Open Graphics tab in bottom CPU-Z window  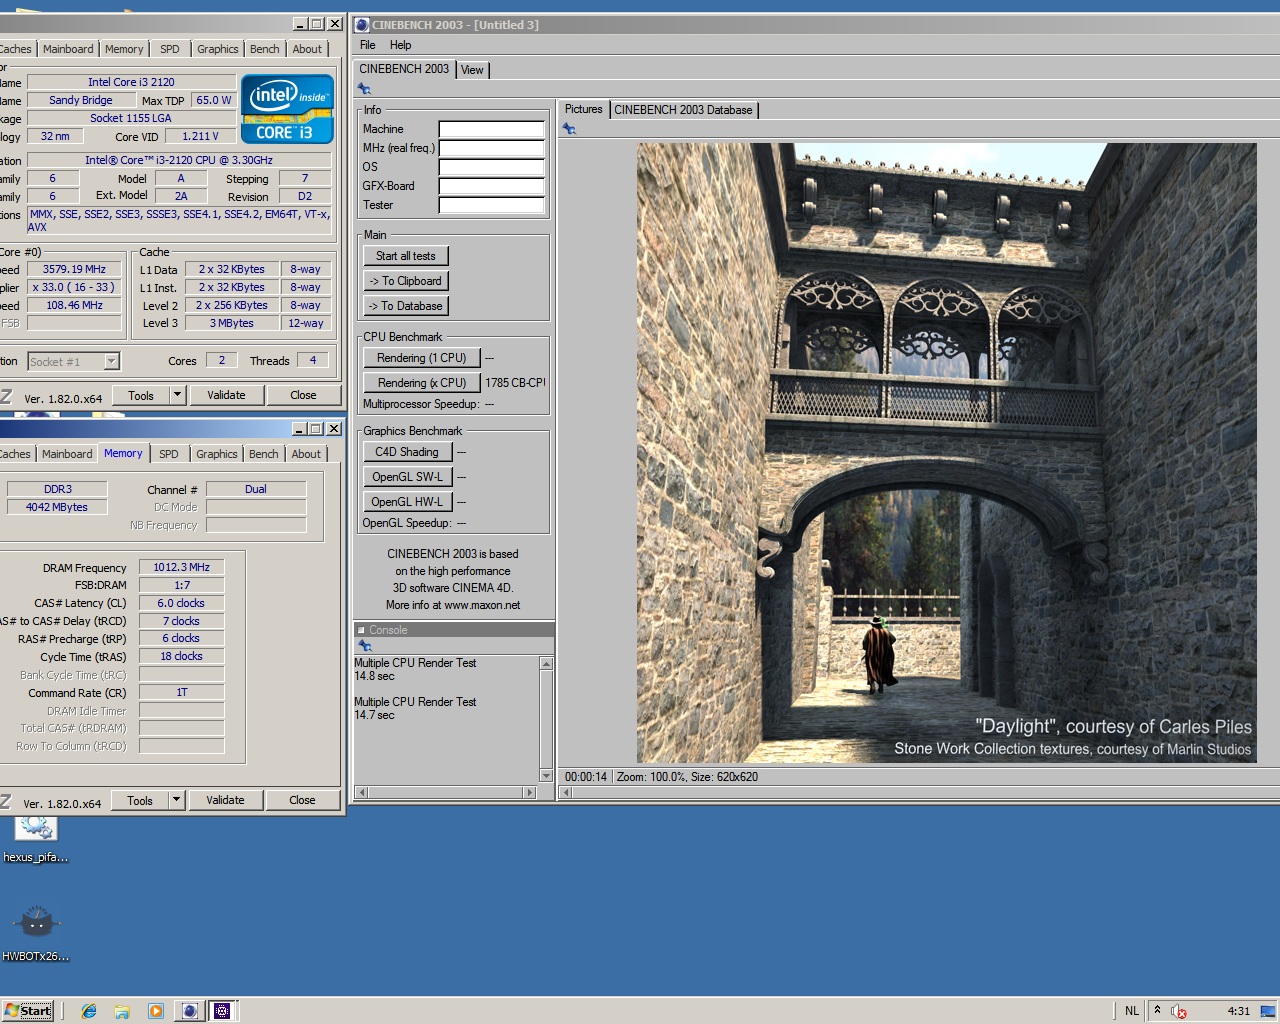(x=216, y=454)
